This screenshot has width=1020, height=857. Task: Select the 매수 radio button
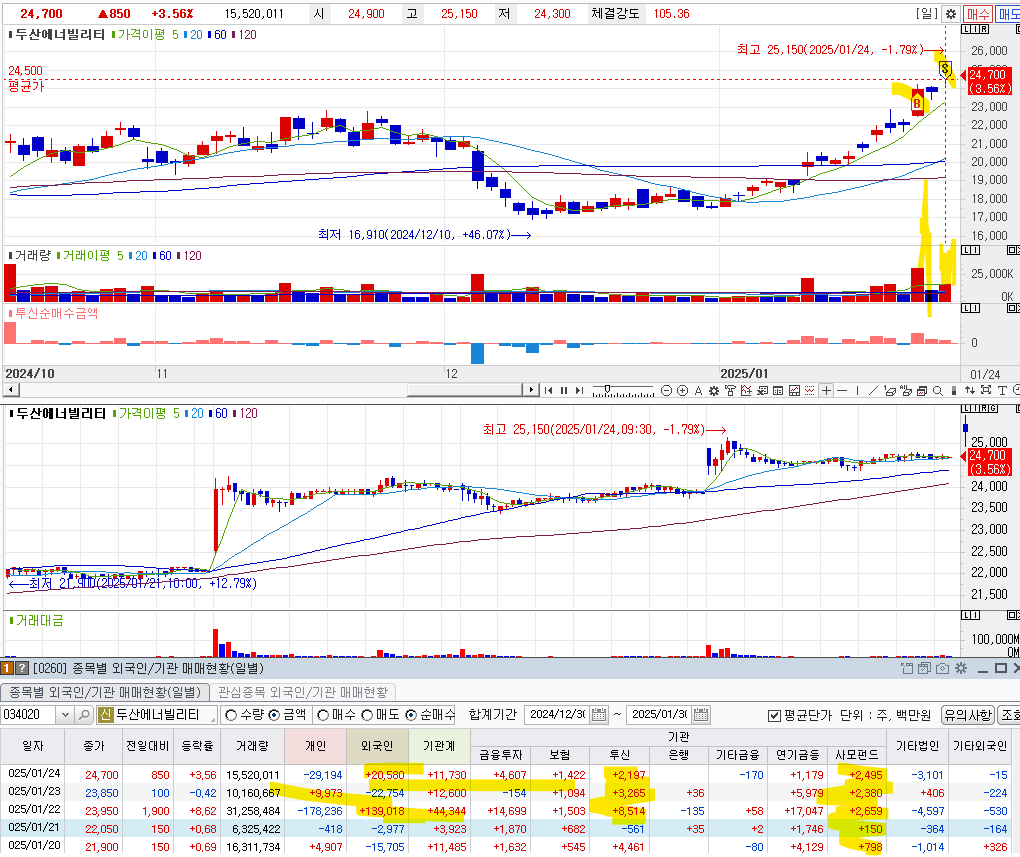[x=323, y=715]
